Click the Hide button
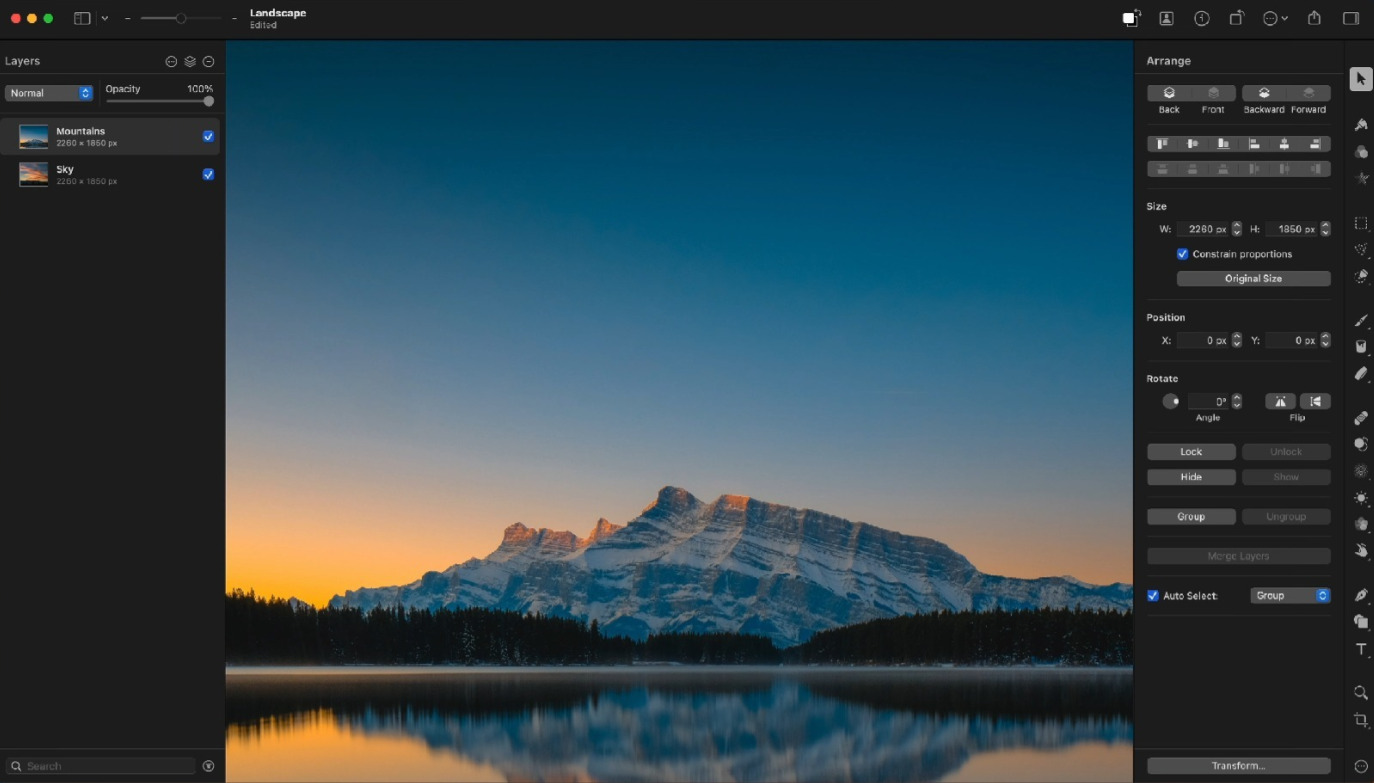The width and height of the screenshot is (1374, 783). [x=1191, y=477]
